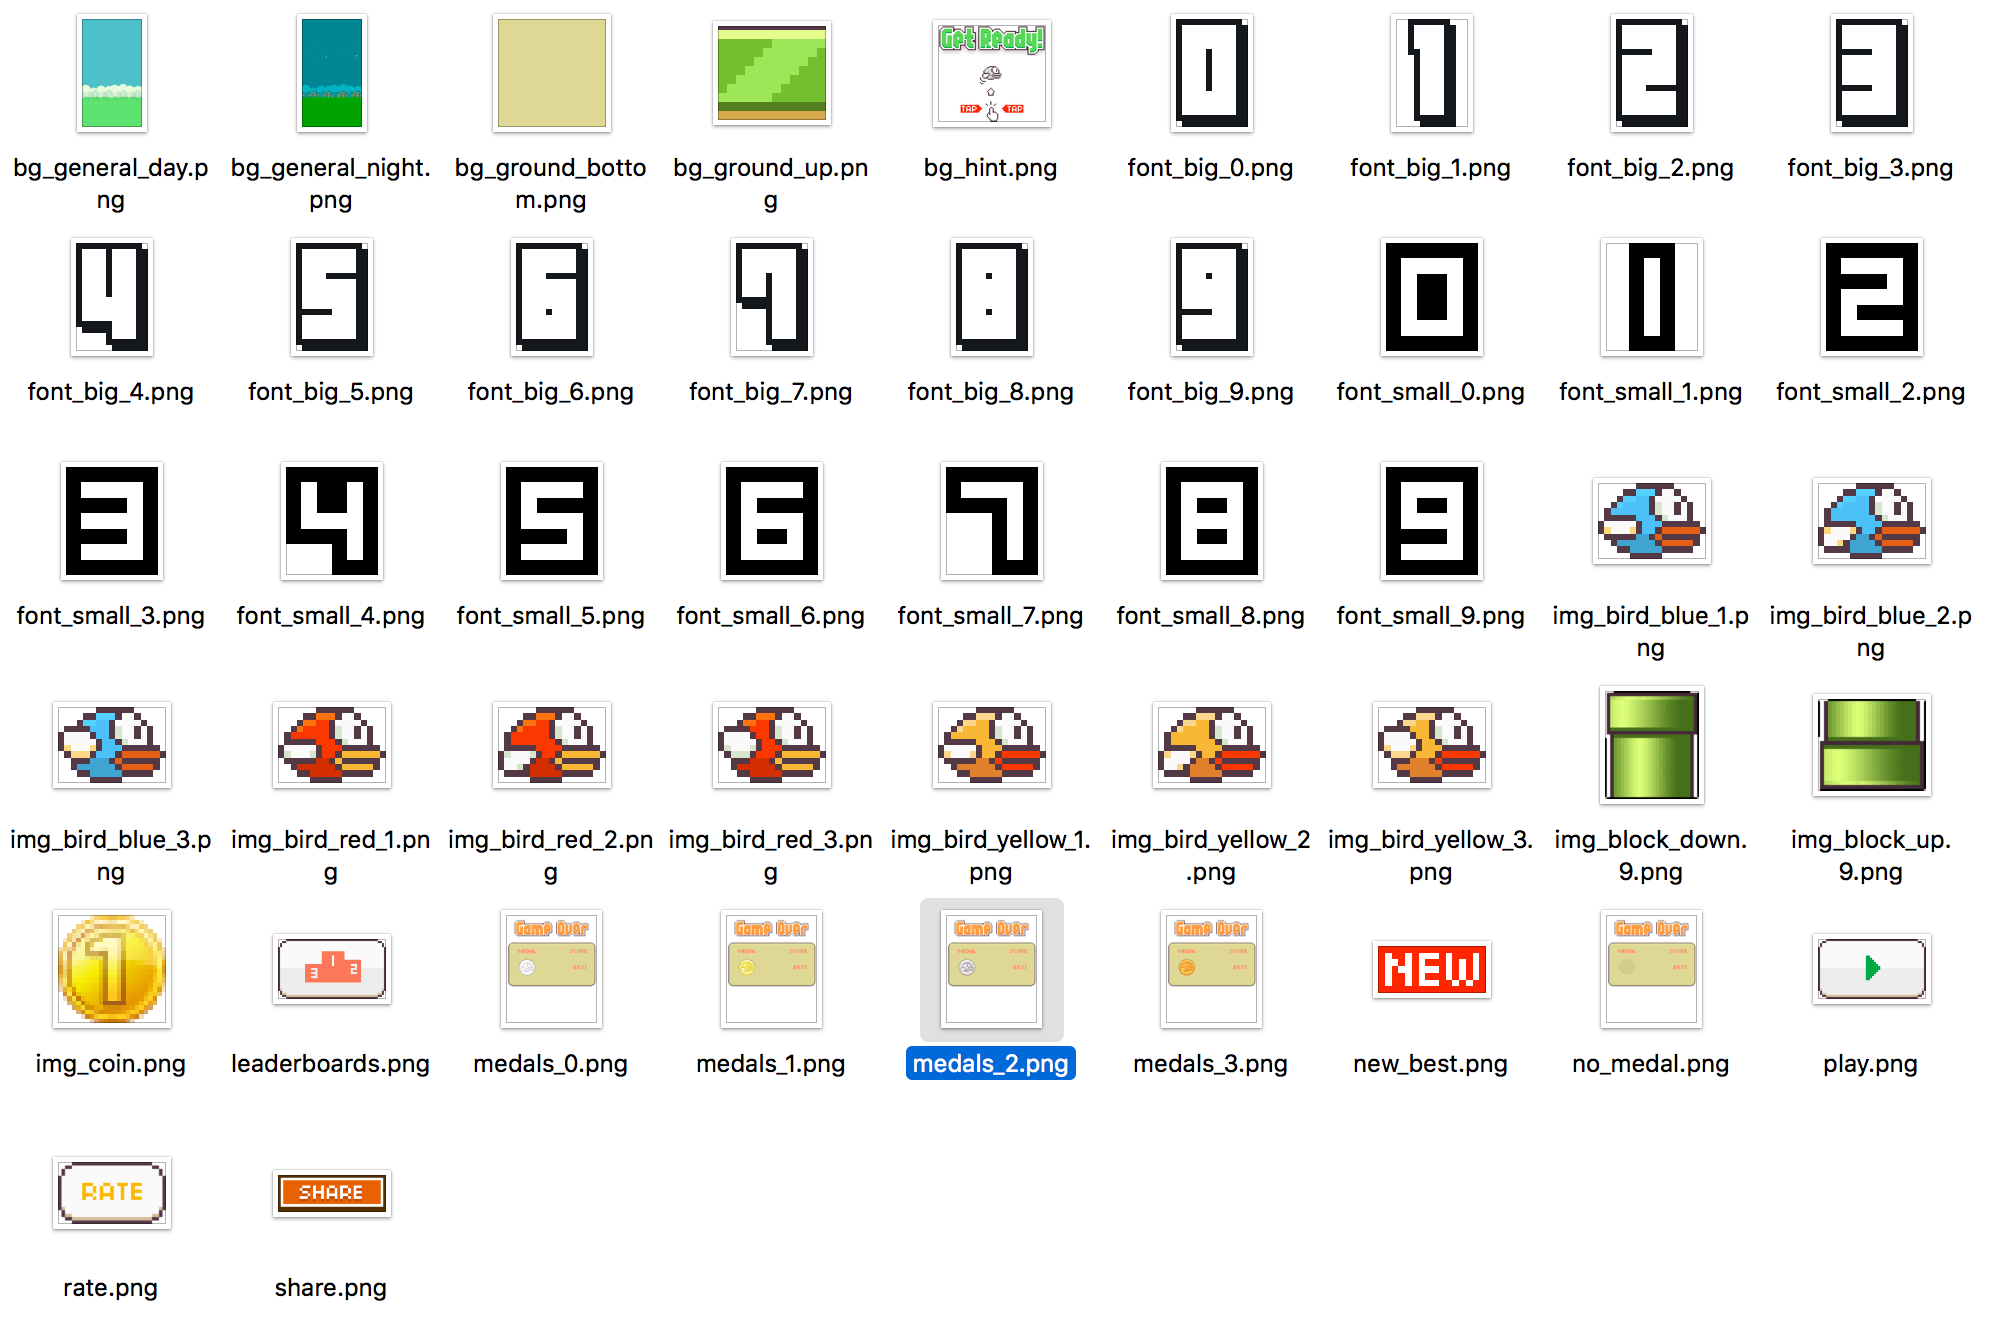Select the font_big_2.png icon

(1651, 73)
